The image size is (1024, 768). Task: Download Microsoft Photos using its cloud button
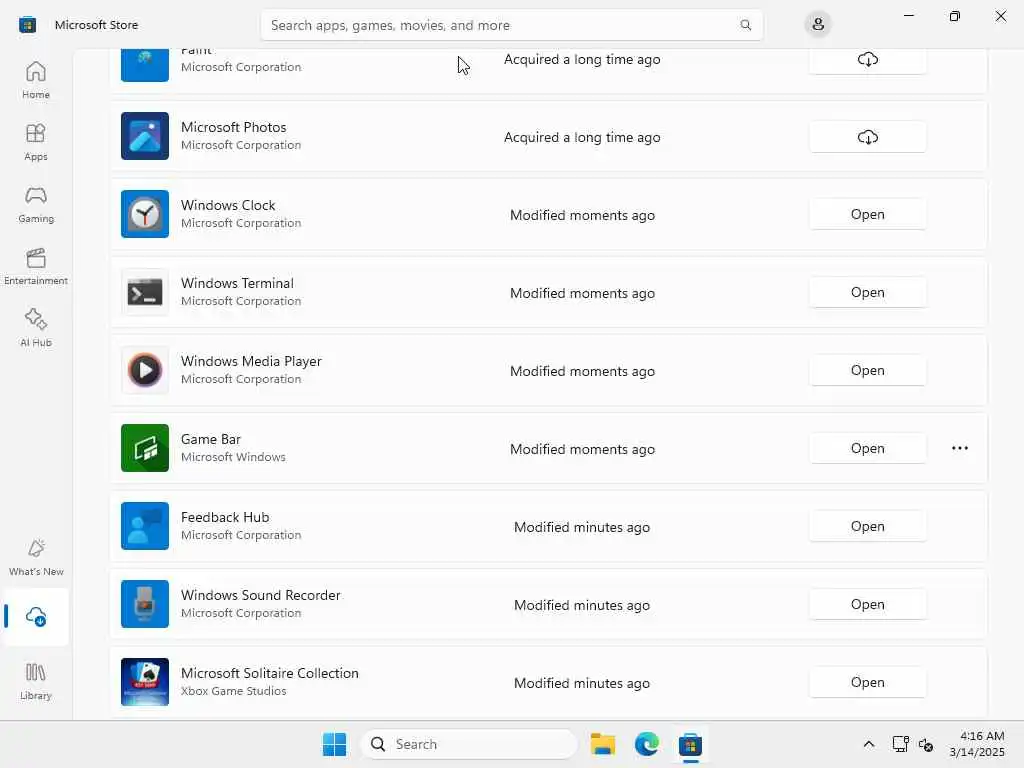(867, 137)
